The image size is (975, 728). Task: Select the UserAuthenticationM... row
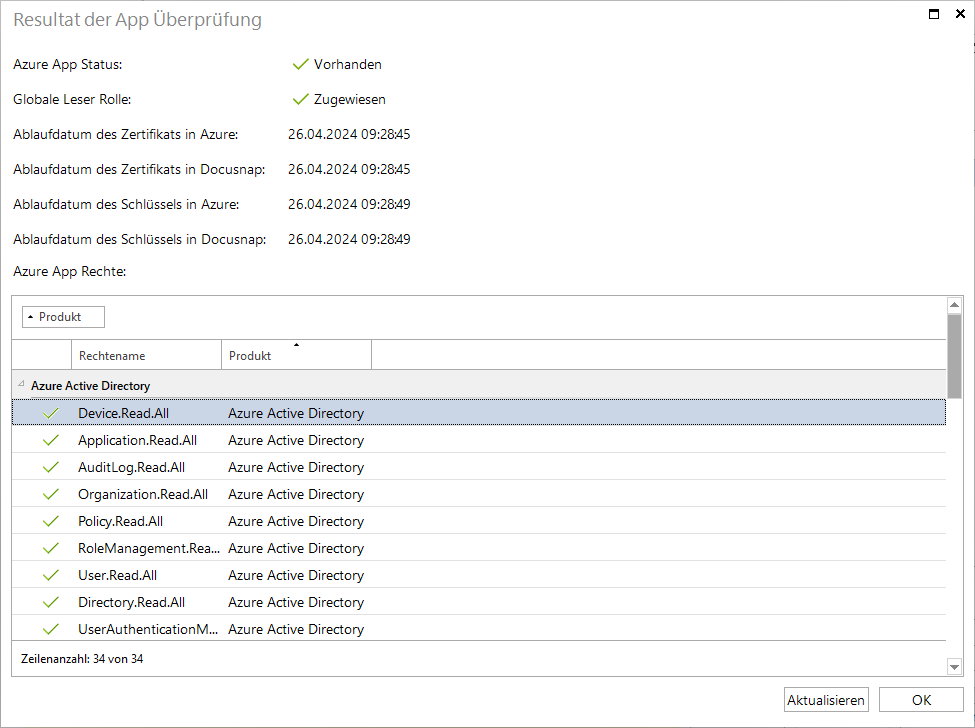pos(479,629)
